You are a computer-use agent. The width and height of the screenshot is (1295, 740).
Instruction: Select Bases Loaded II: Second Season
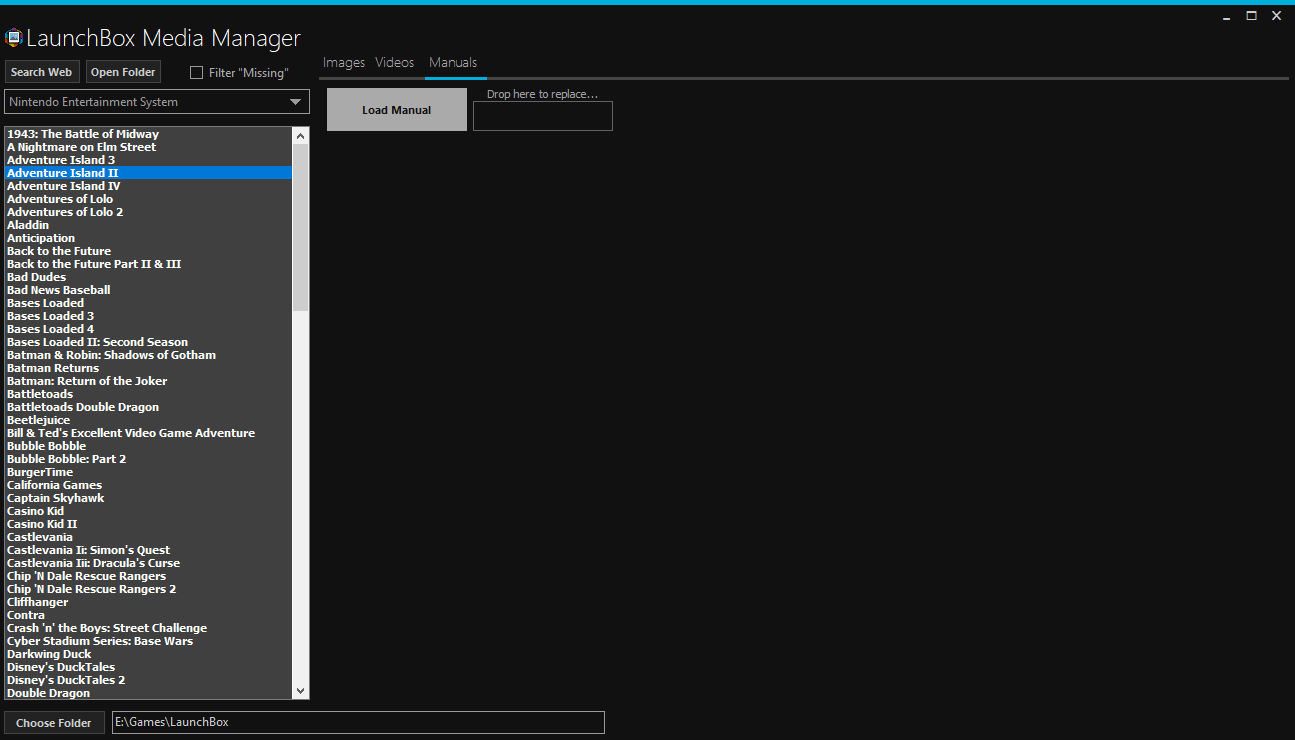pyautogui.click(x=148, y=342)
